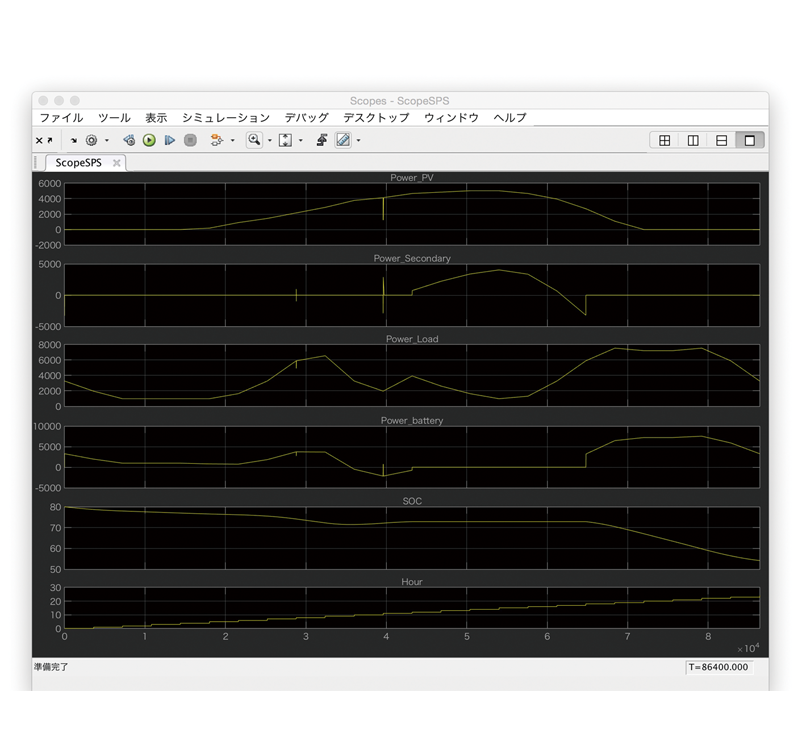Click the Power_battery plot title

tap(412, 420)
